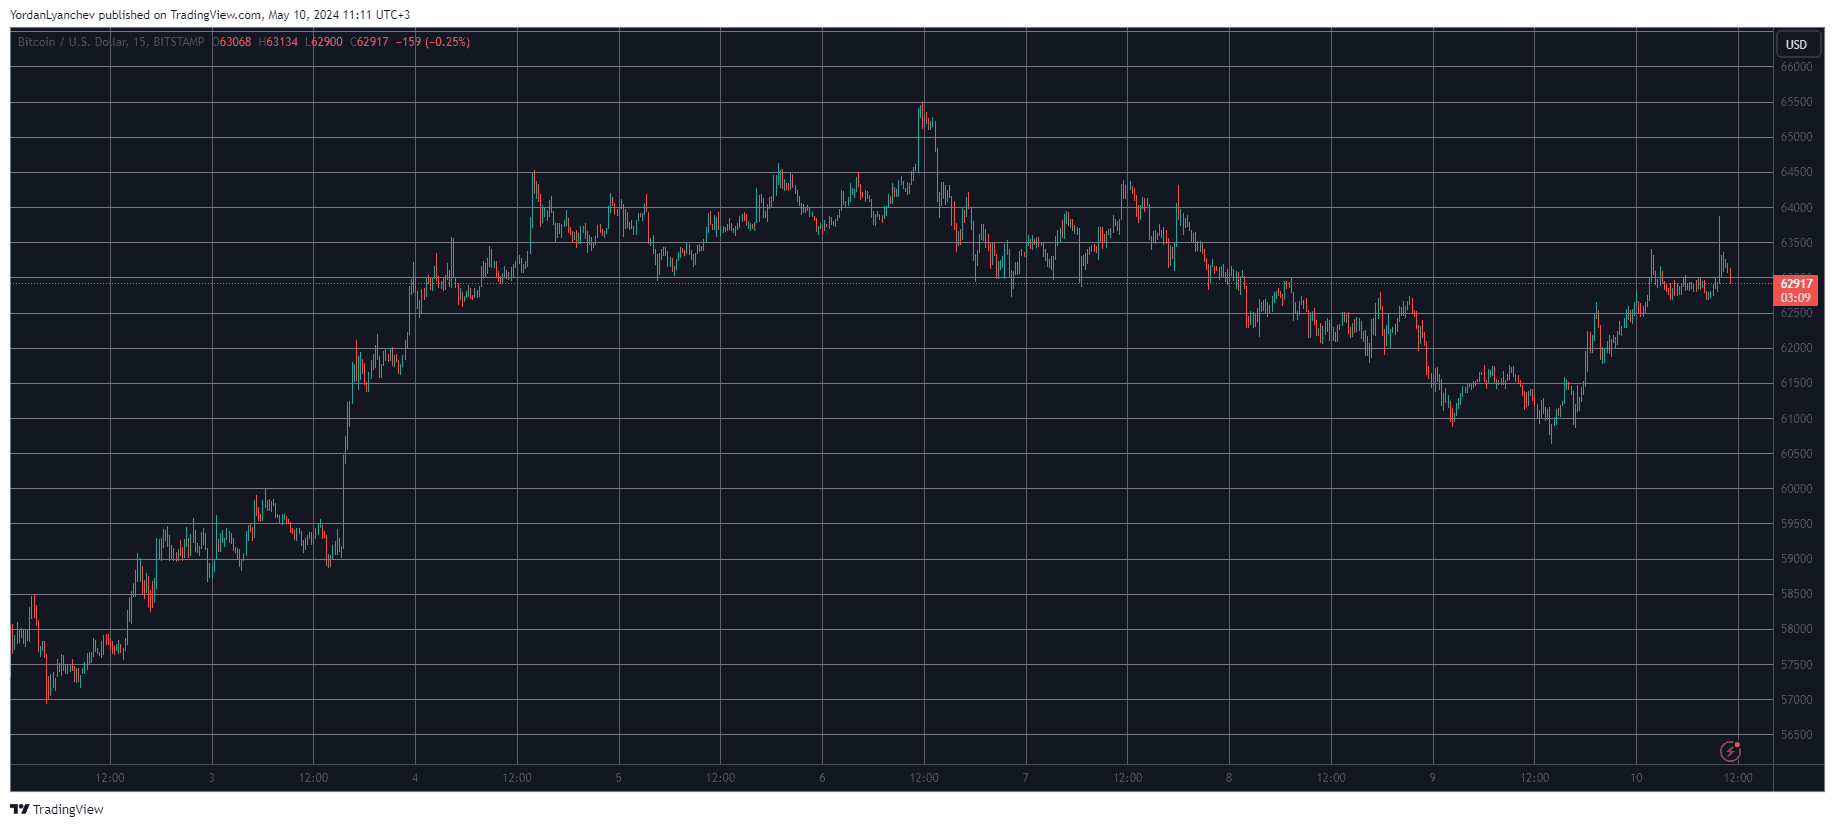Click the 61000 price axis label

click(1796, 419)
